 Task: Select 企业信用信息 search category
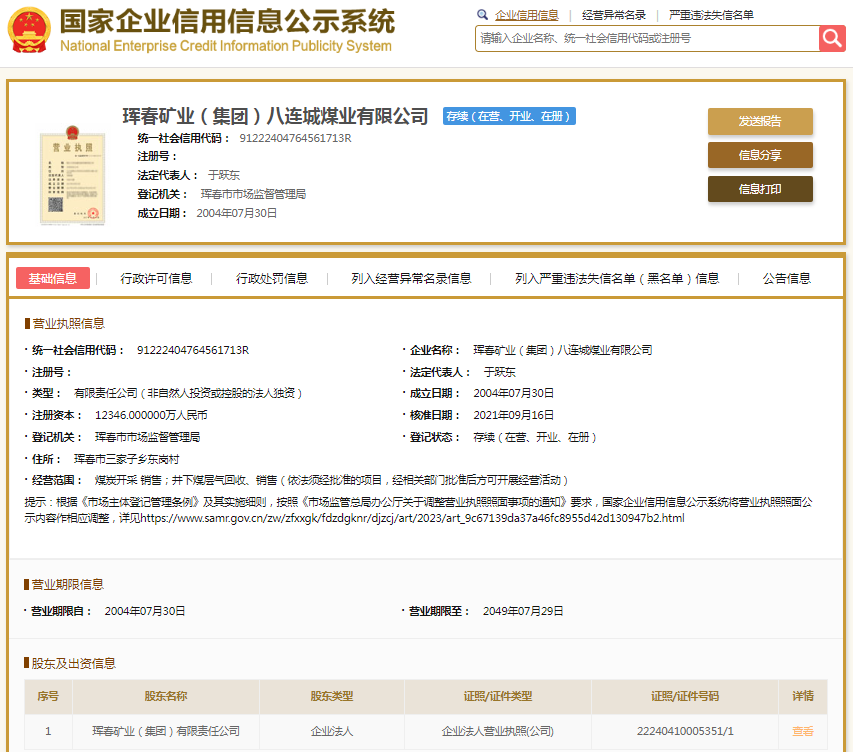[x=526, y=15]
